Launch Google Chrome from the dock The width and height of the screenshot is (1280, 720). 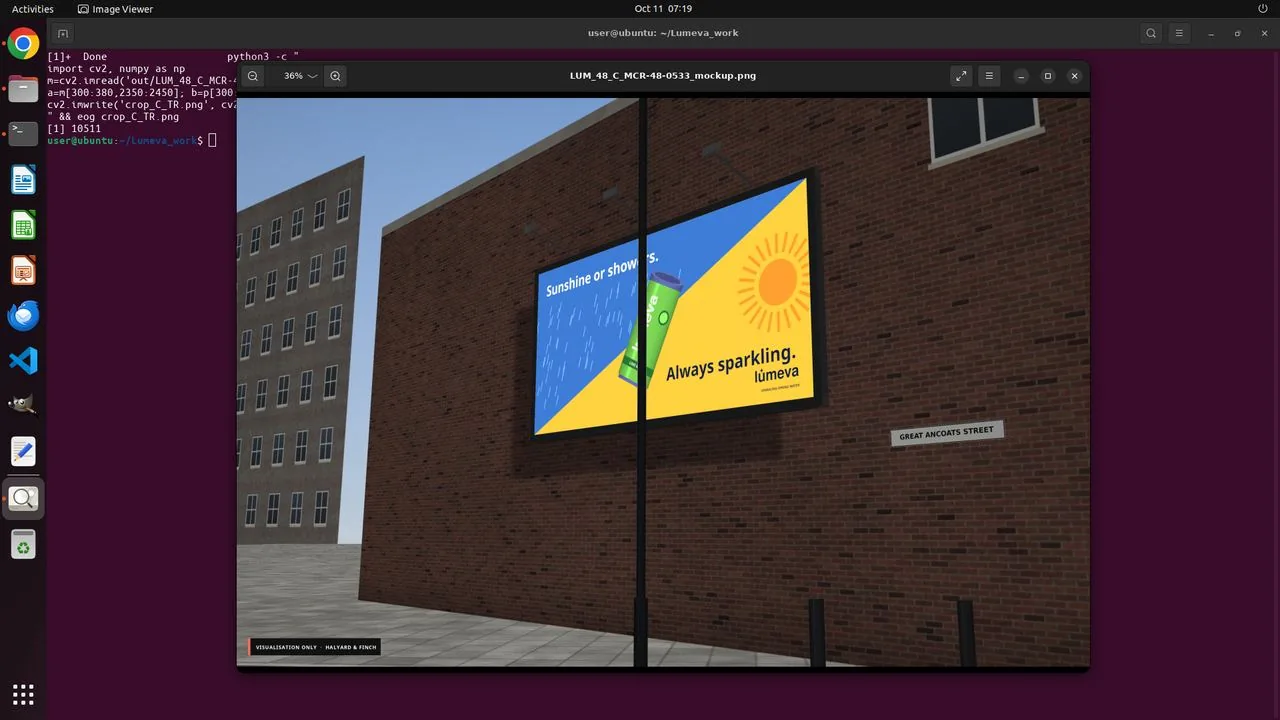pos(23,43)
